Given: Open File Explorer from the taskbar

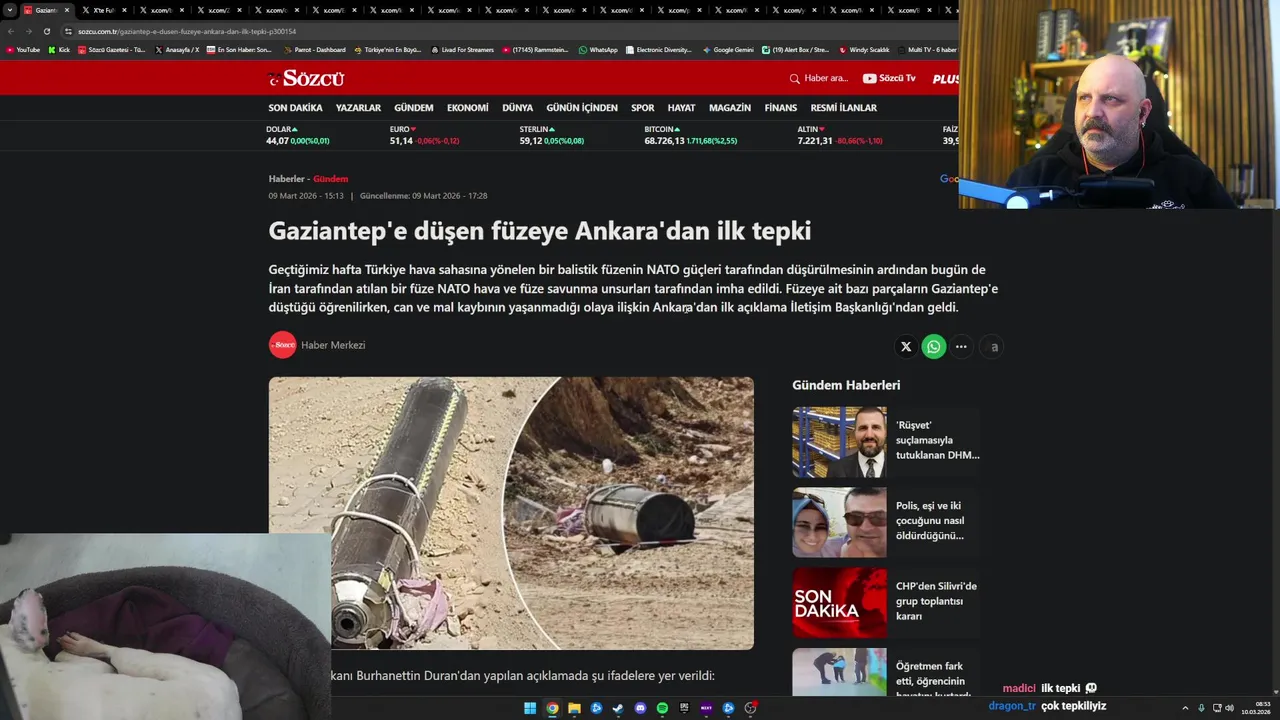Looking at the screenshot, I should (574, 708).
